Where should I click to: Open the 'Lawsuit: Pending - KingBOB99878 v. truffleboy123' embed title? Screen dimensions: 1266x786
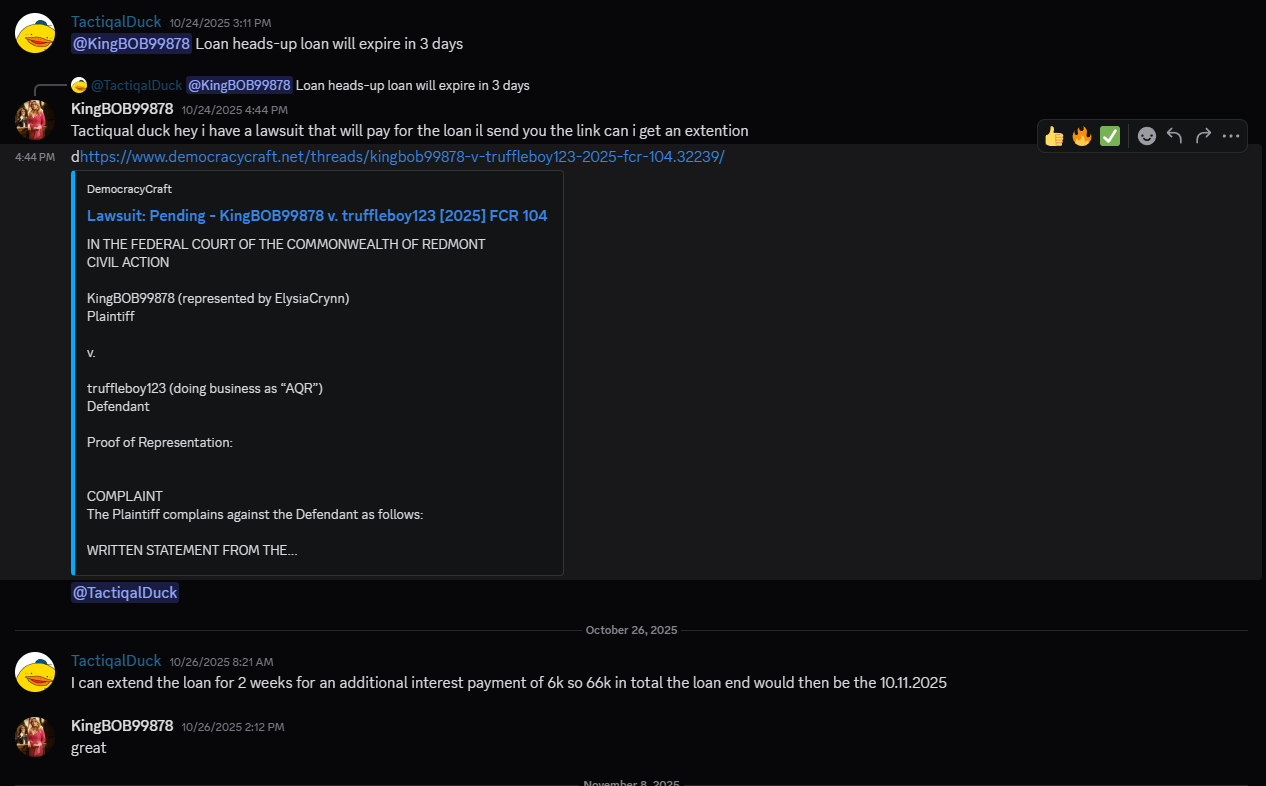click(x=317, y=215)
